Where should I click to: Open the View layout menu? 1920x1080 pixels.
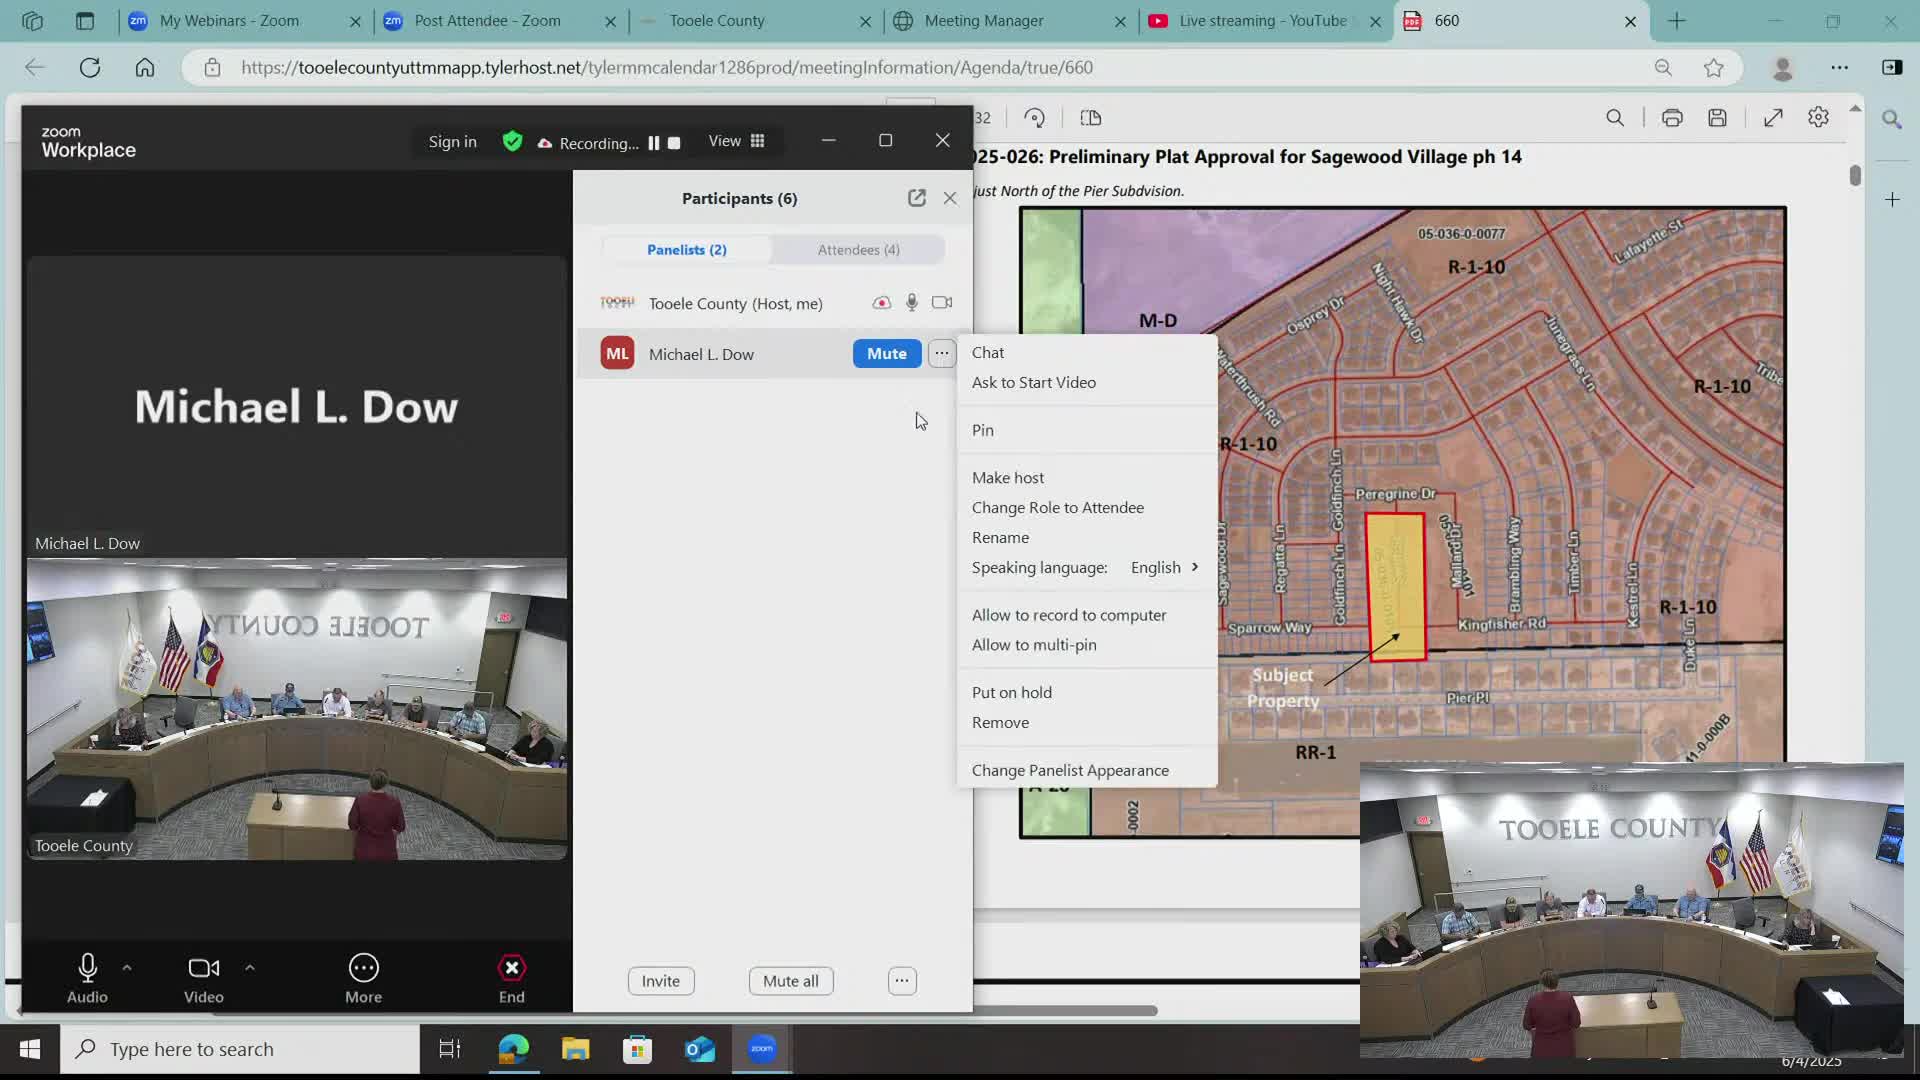[x=737, y=141]
